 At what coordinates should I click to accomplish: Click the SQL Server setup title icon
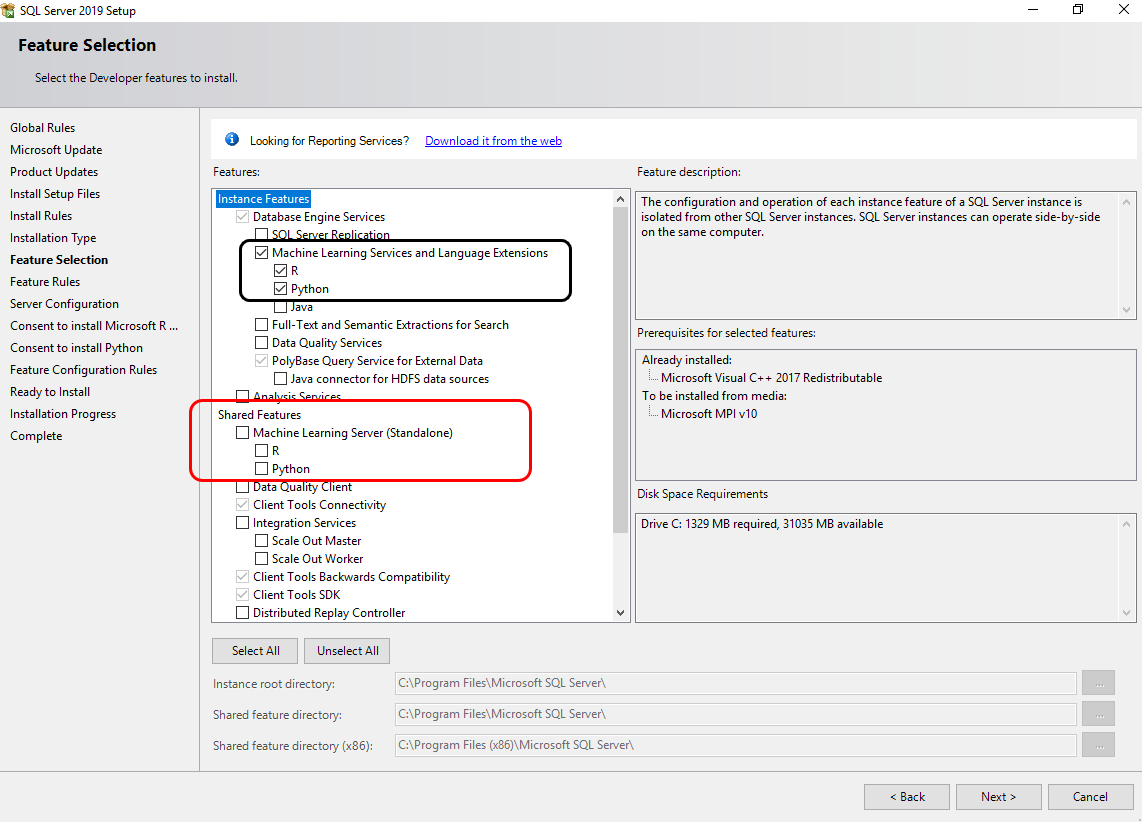point(8,10)
